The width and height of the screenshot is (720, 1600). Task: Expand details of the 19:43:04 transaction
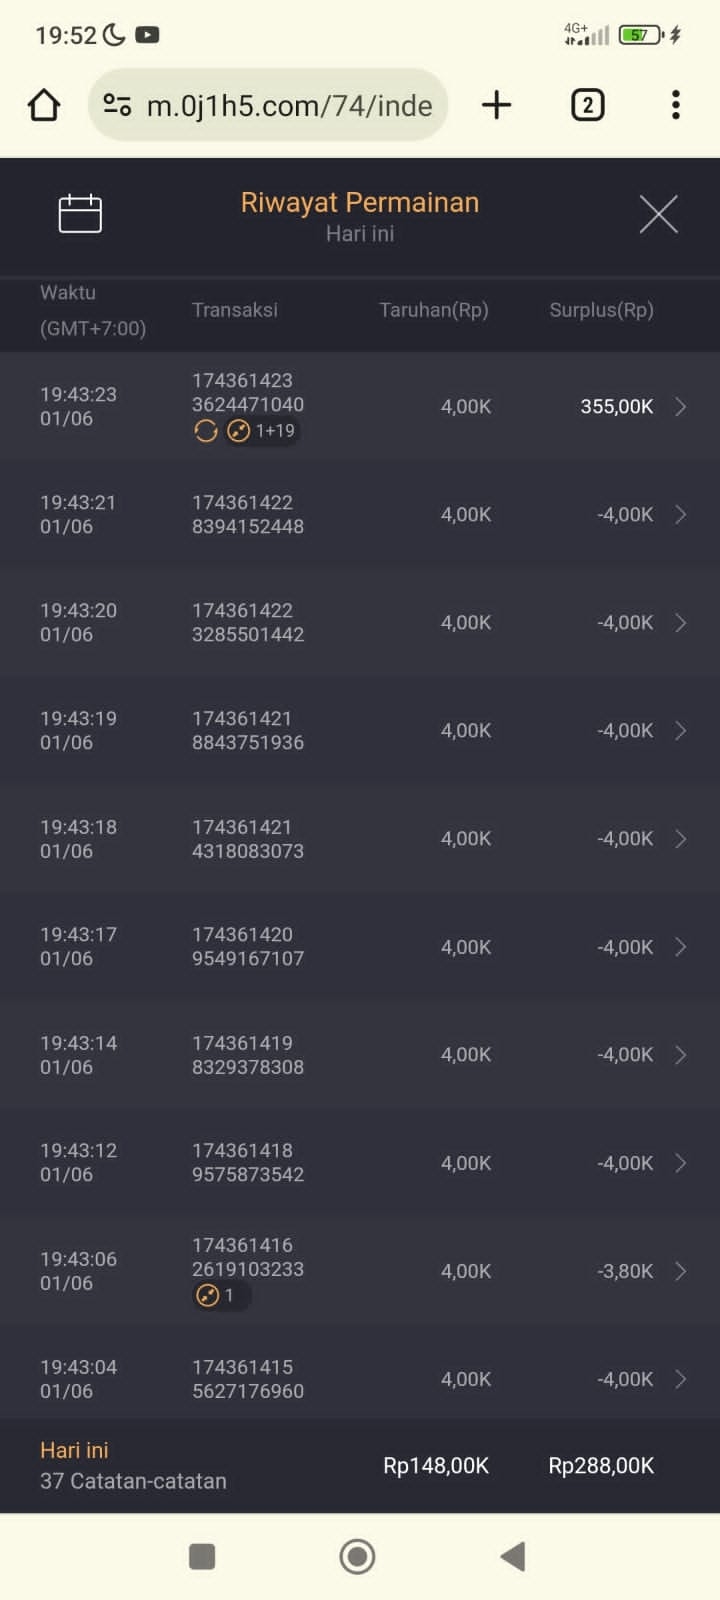click(680, 1379)
